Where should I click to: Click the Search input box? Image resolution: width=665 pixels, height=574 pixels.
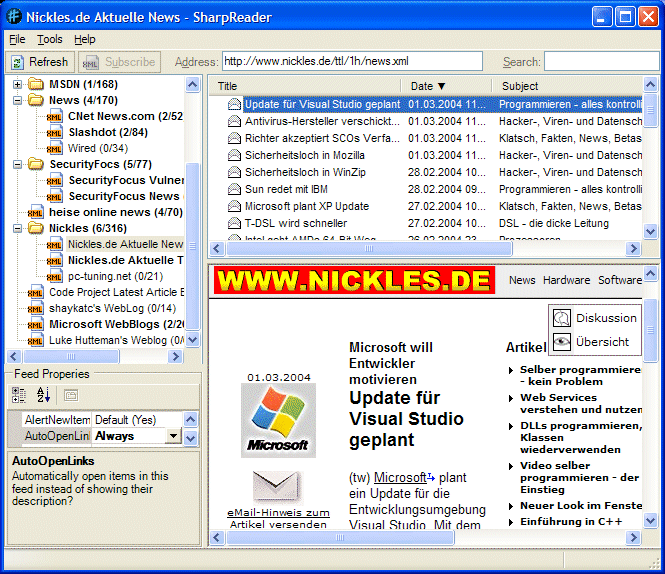pyautogui.click(x=602, y=61)
